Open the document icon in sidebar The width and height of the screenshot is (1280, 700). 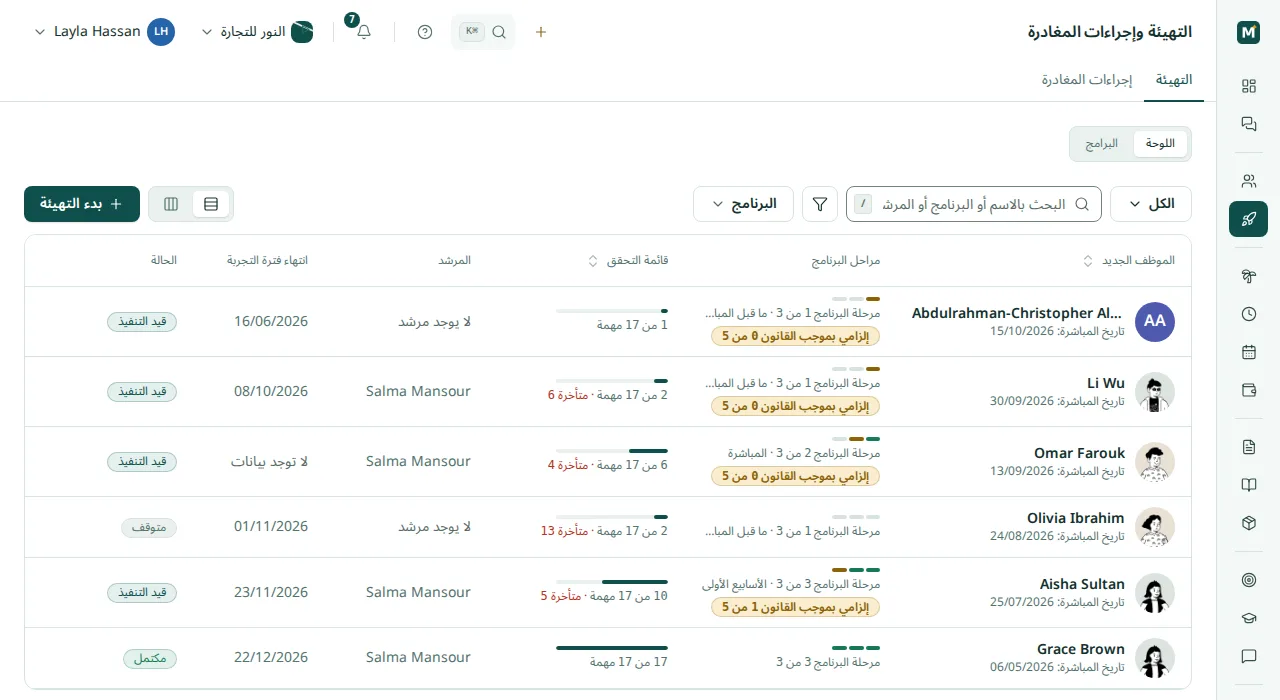1248,447
